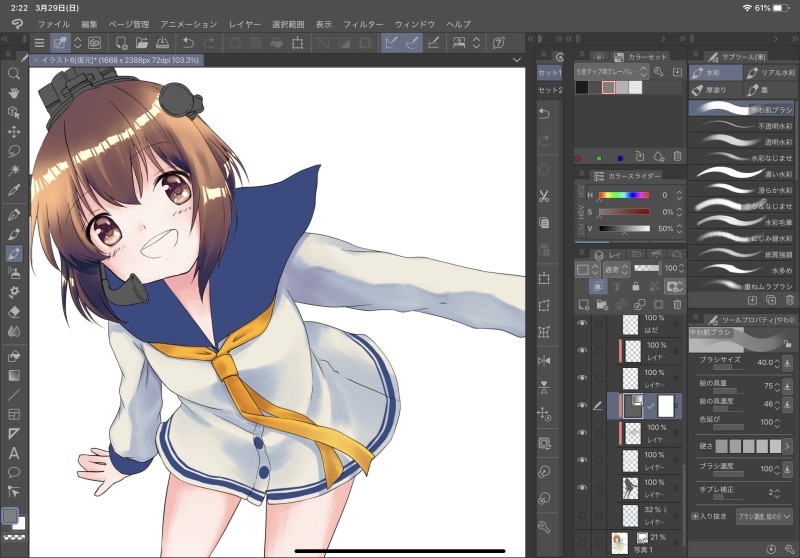The image size is (800, 558).
Task: Select the Balloon tool
Action: coord(14,472)
